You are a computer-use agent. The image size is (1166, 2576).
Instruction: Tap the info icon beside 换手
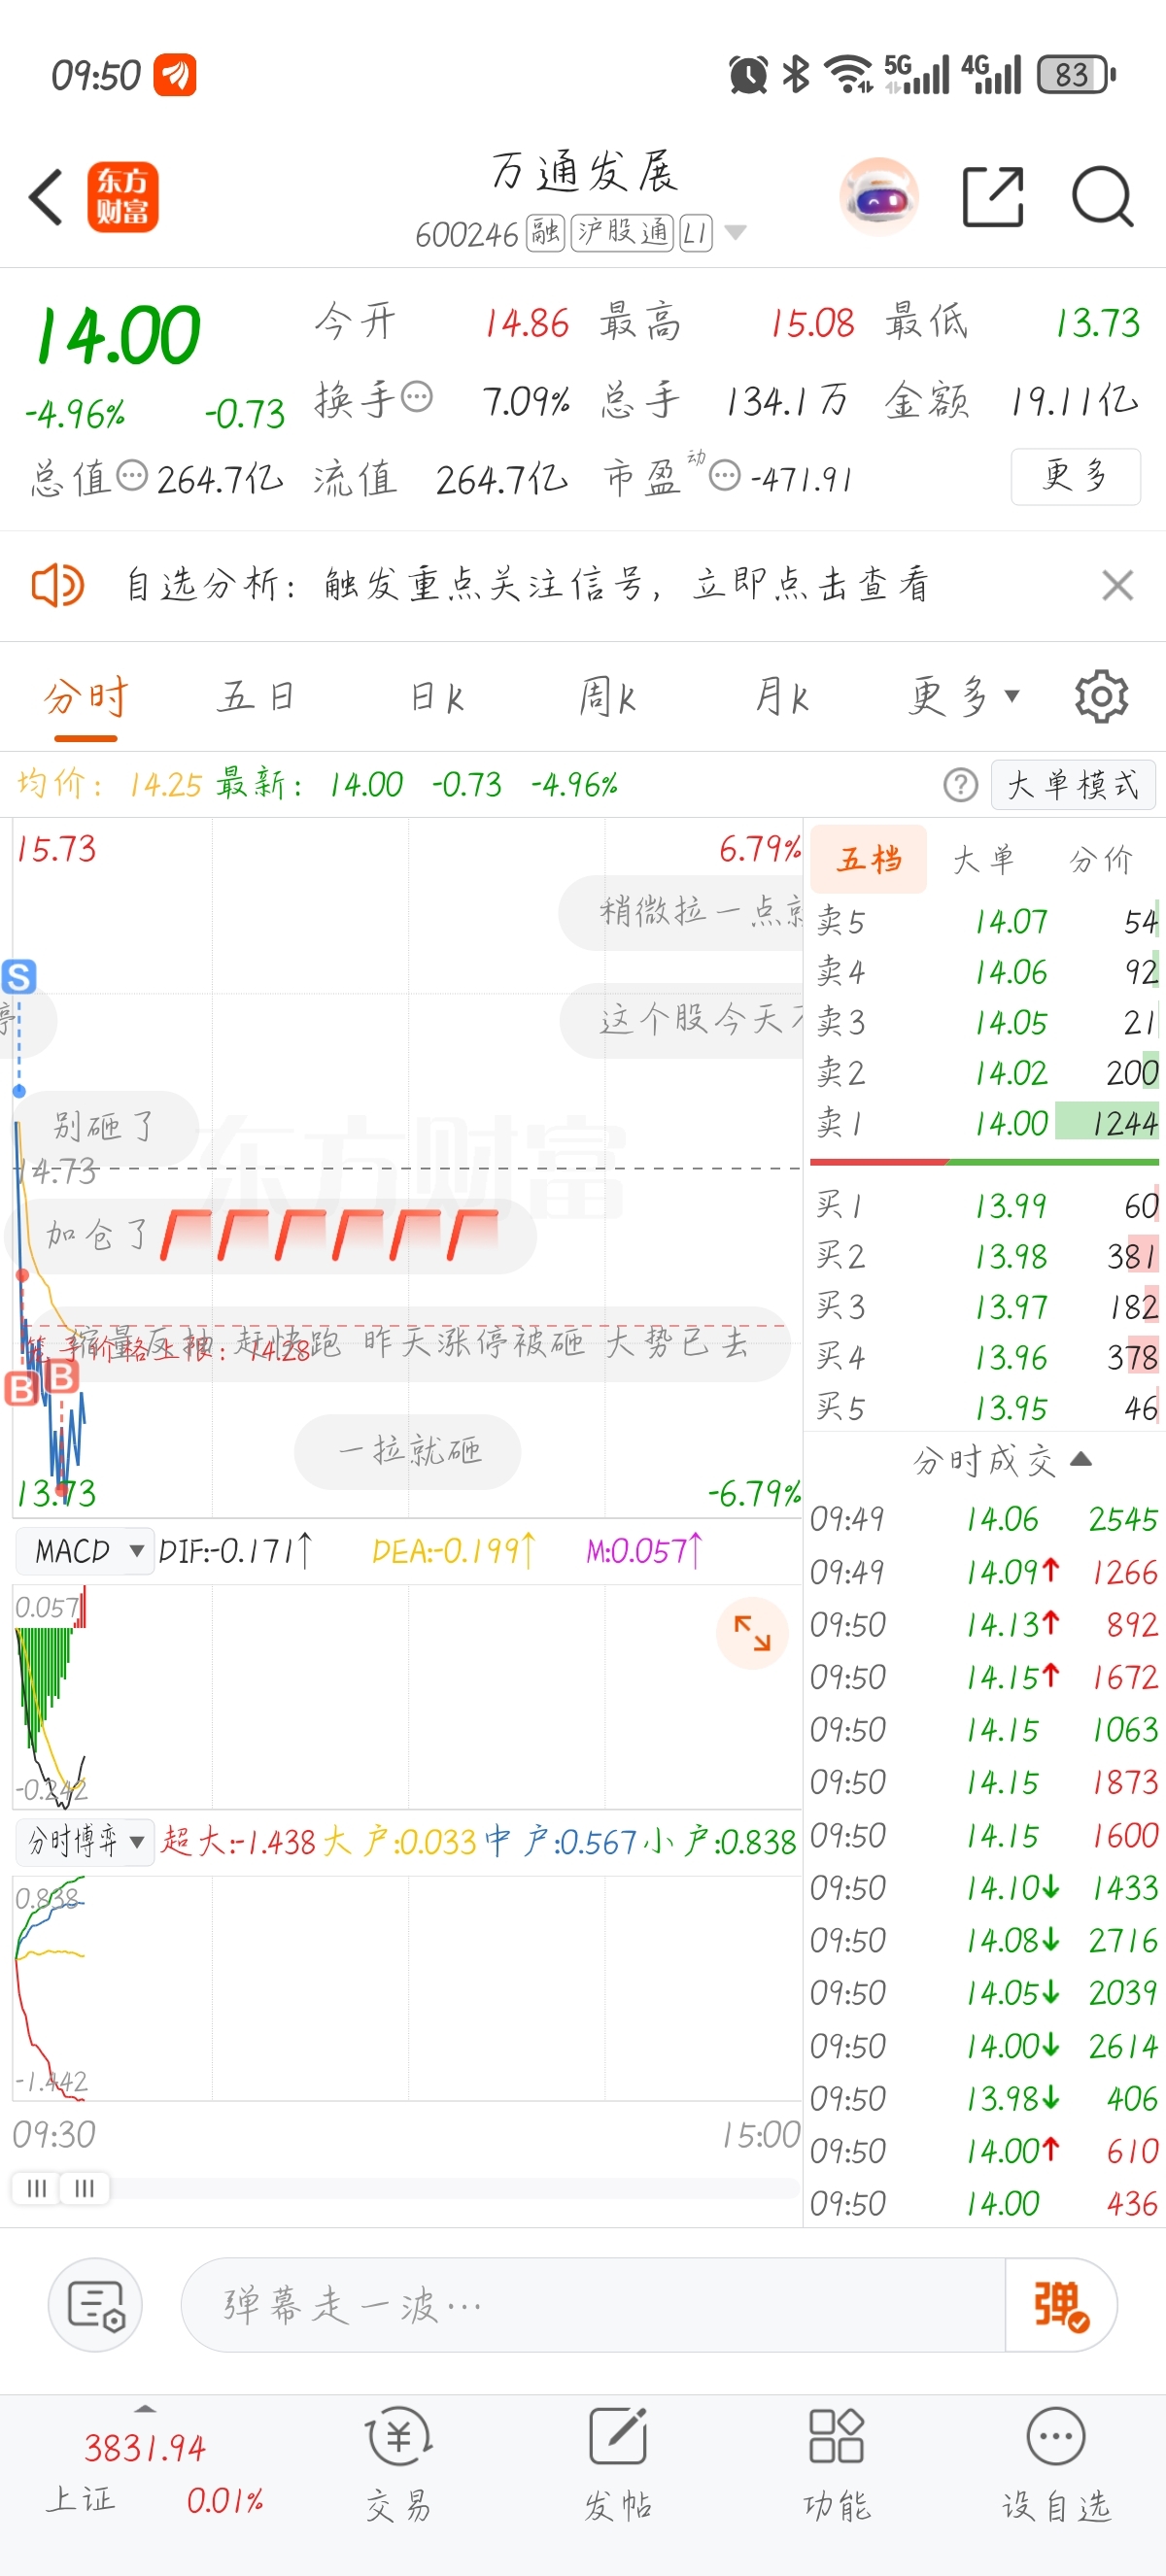(417, 397)
